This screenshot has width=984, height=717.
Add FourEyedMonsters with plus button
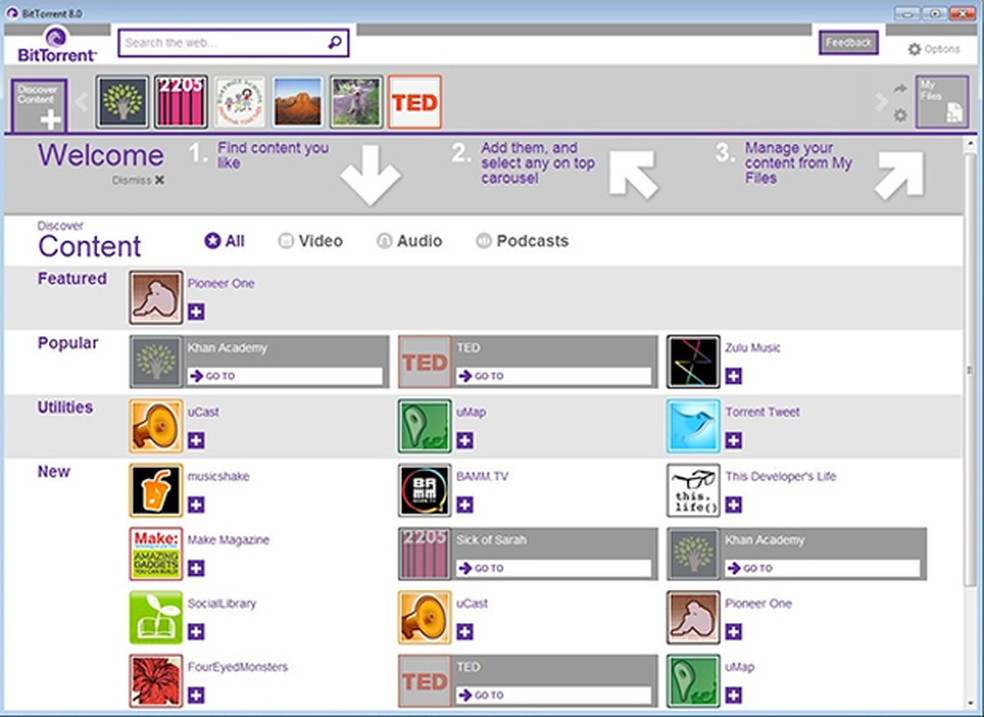pyautogui.click(x=196, y=695)
